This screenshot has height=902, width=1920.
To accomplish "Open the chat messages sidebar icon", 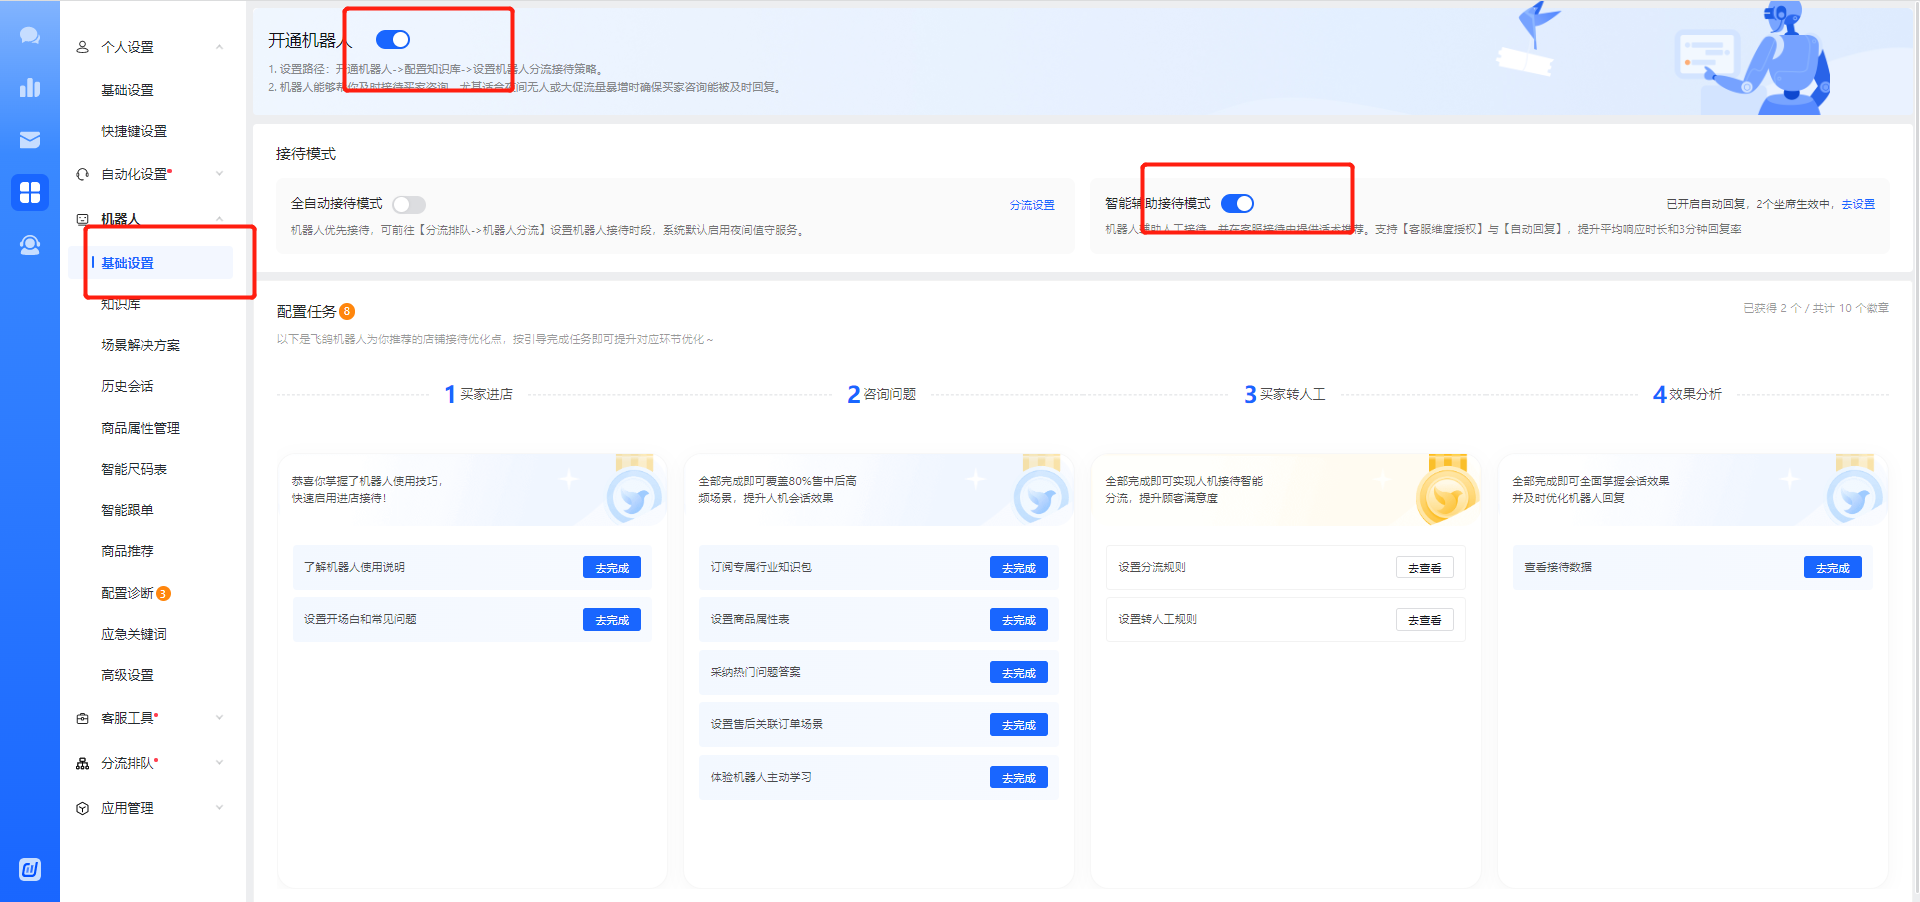I will click(30, 36).
